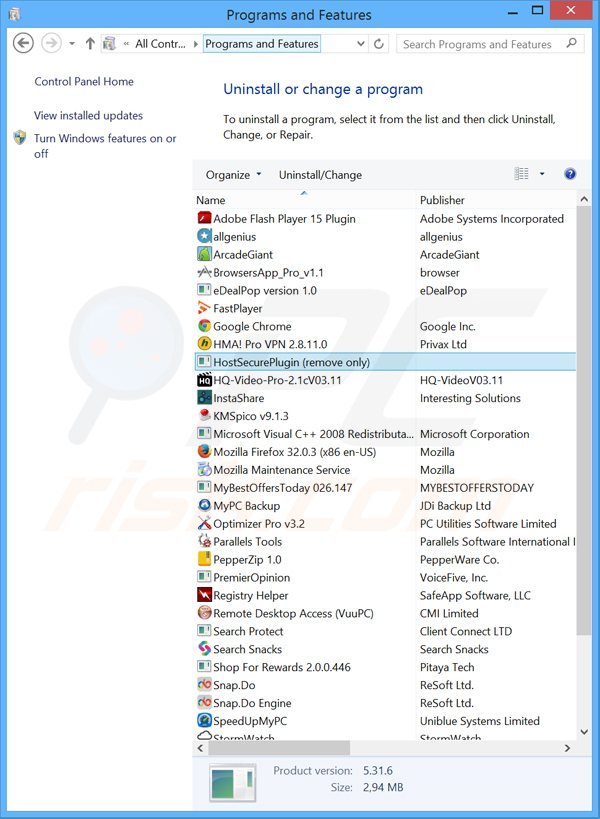Select the HostSecurePlugin (remove only) entry

[x=385, y=362]
